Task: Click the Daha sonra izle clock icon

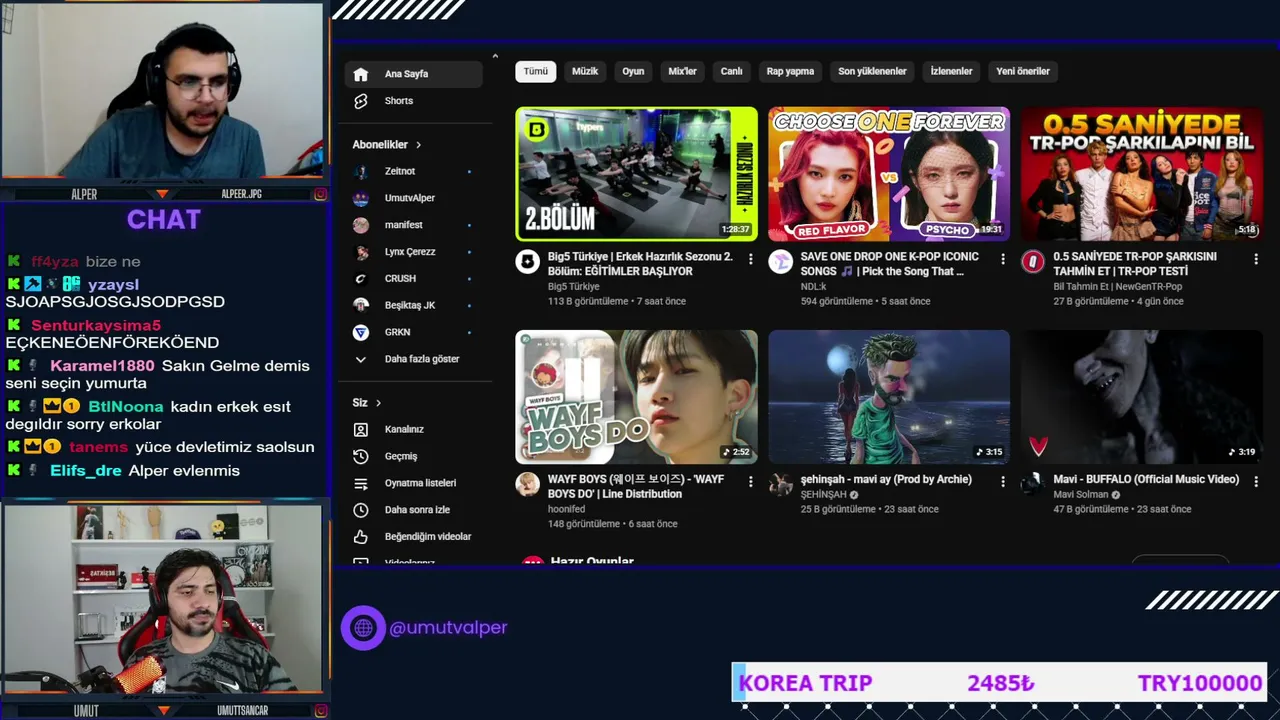Action: pyautogui.click(x=361, y=510)
